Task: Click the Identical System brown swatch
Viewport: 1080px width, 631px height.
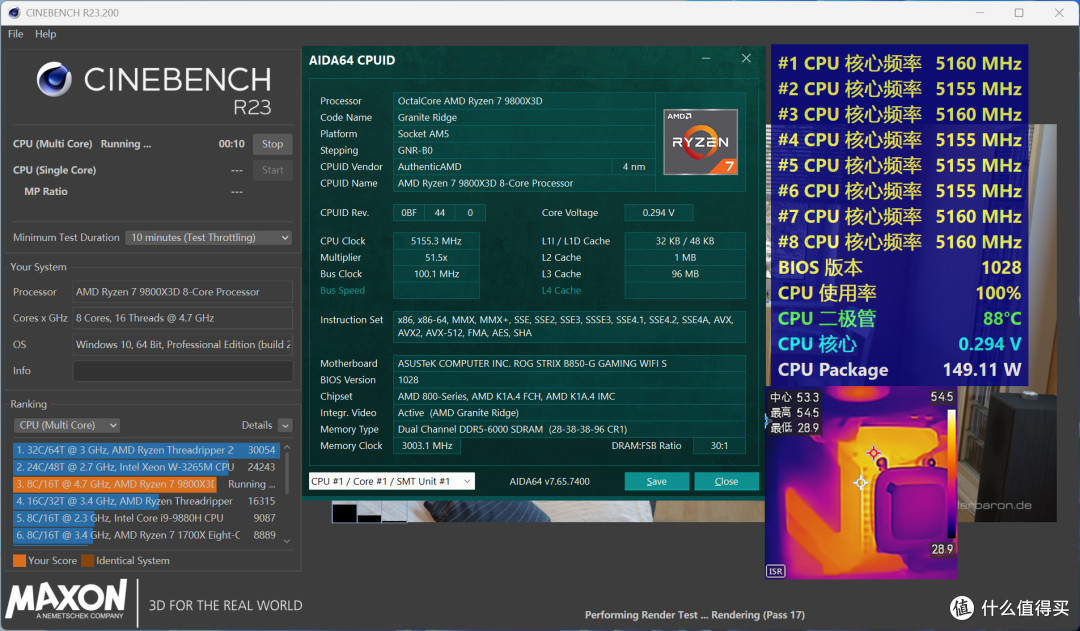Action: [x=87, y=561]
